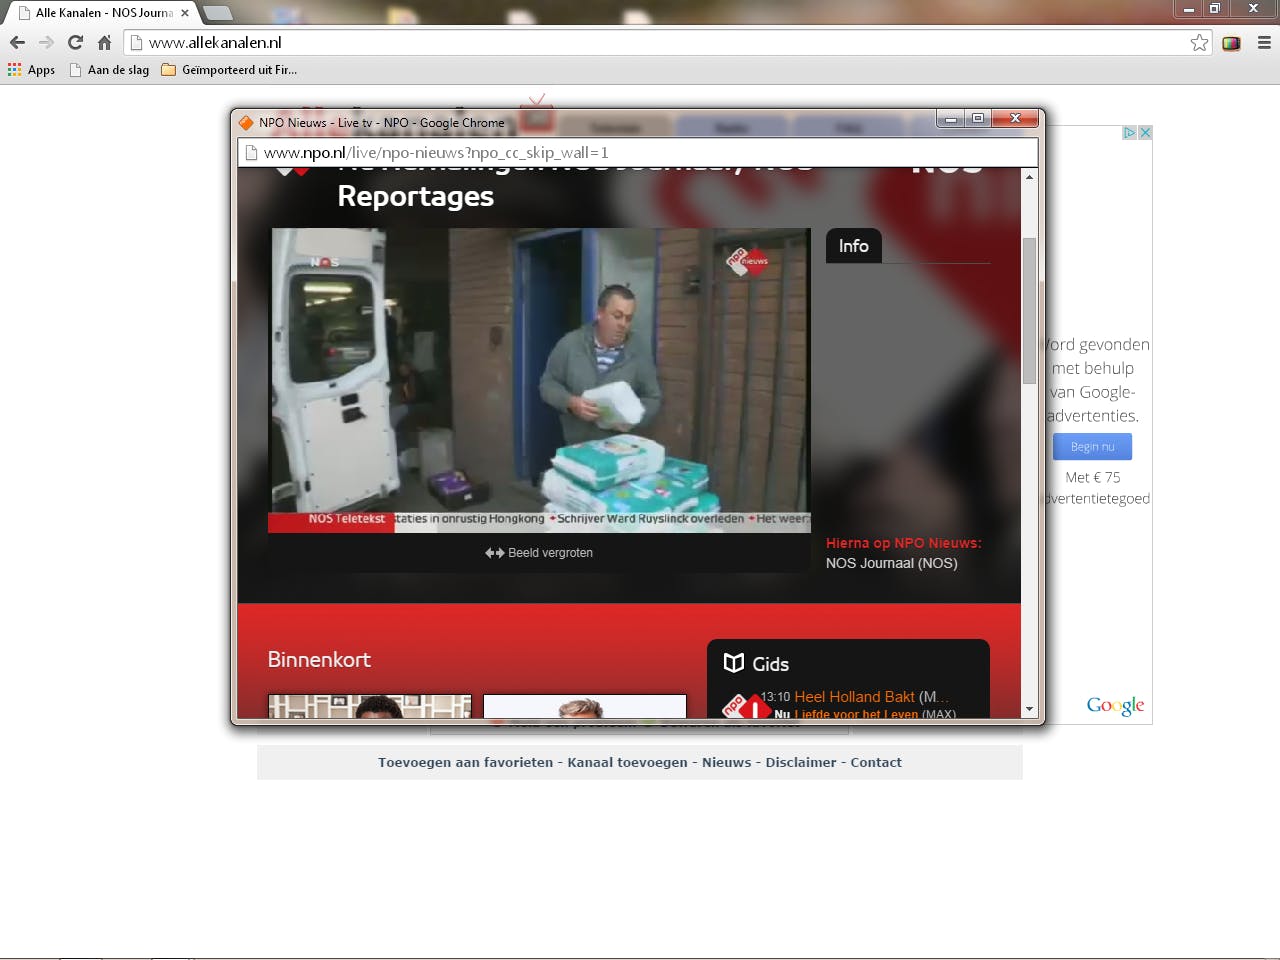Open the Gids guide icon in the popup
The height and width of the screenshot is (960, 1280).
click(732, 663)
